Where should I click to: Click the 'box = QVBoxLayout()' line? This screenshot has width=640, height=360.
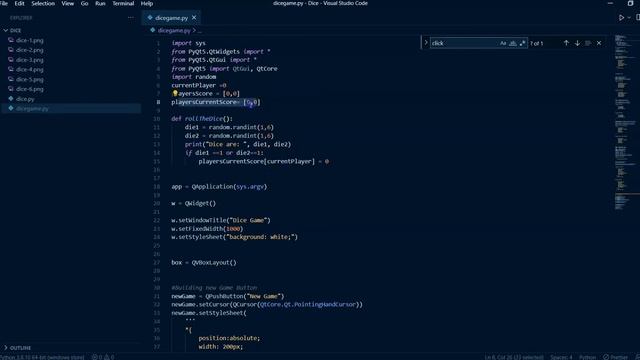(204, 262)
